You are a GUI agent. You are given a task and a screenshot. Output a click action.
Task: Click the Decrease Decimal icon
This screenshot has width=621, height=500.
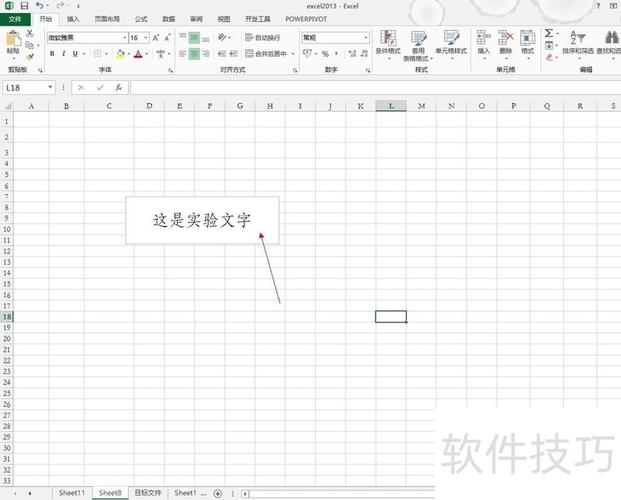[364, 53]
